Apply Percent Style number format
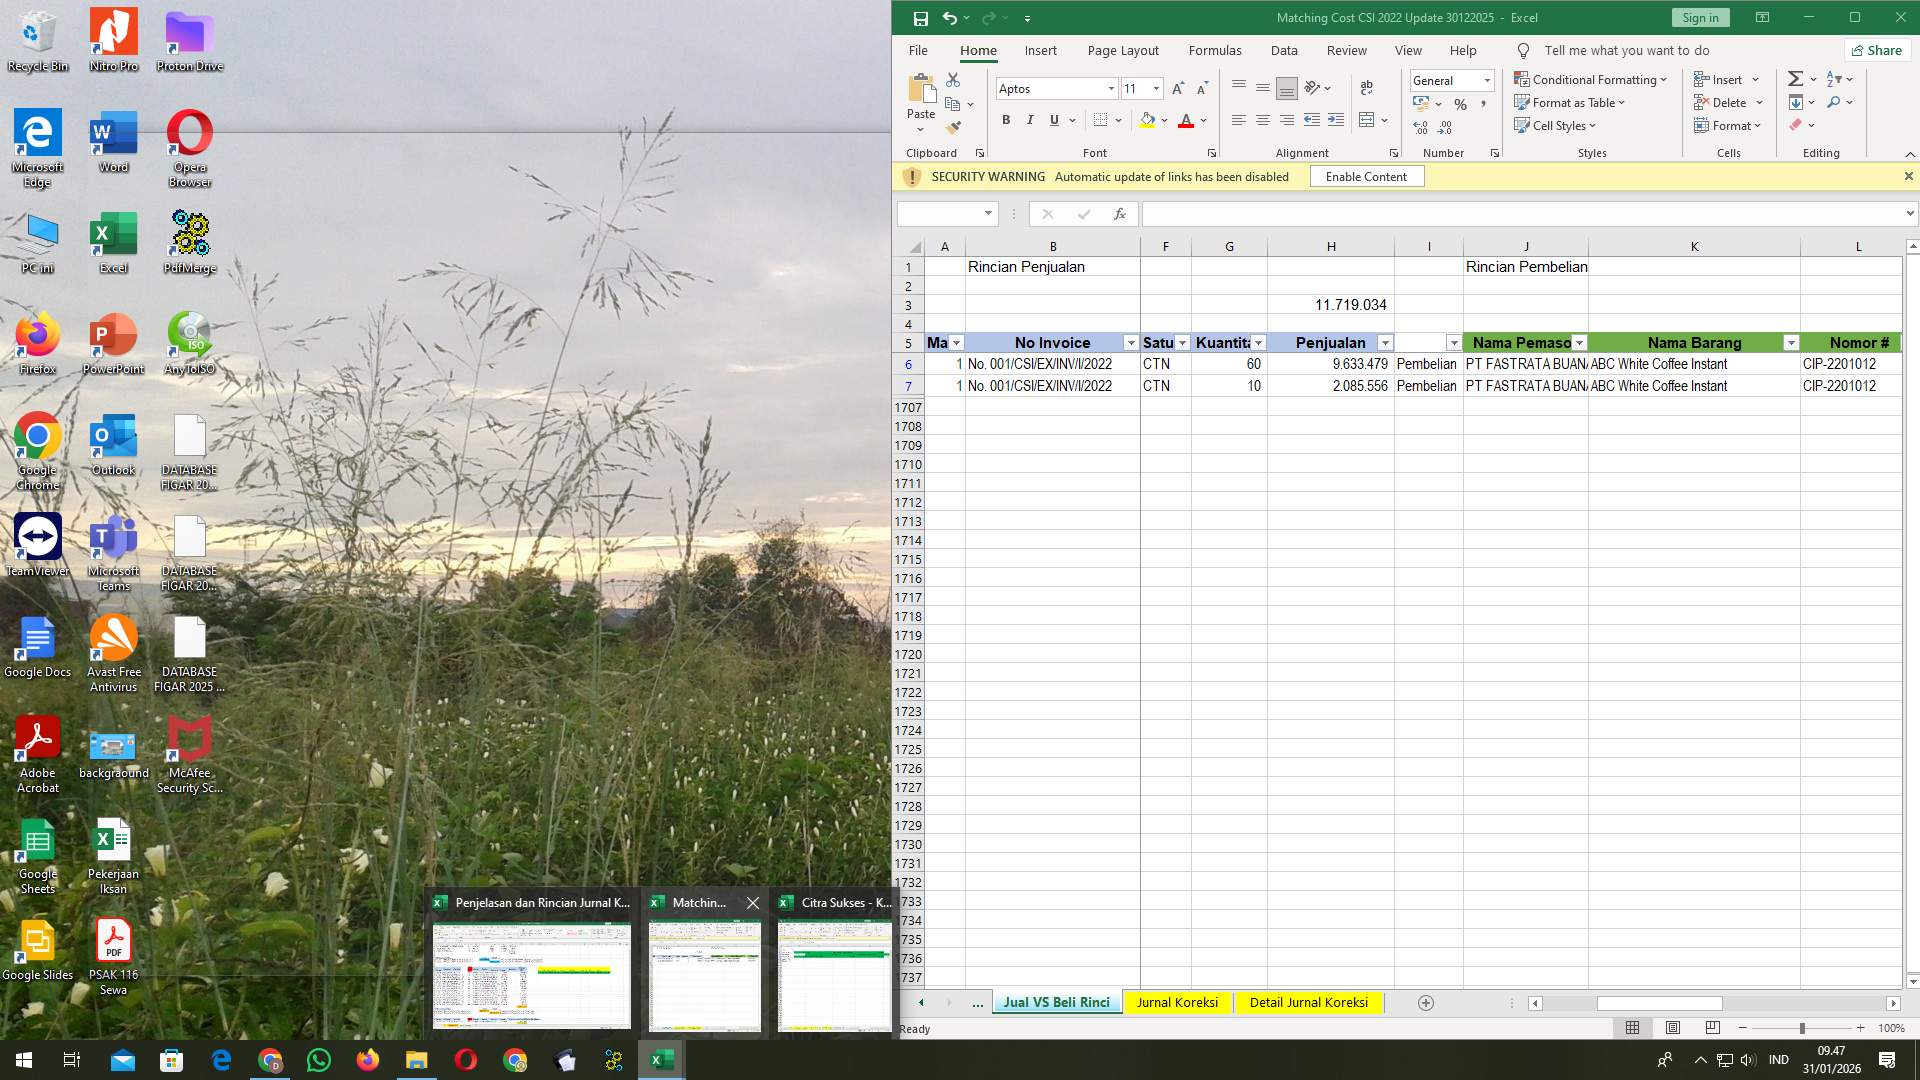This screenshot has height=1080, width=1920. point(1460,103)
